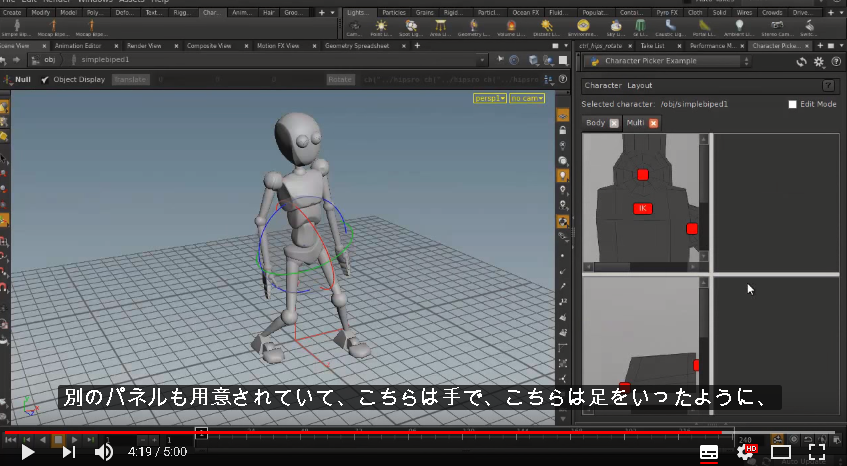Close the Body picker tab
Image resolution: width=847 pixels, height=466 pixels.
614,123
